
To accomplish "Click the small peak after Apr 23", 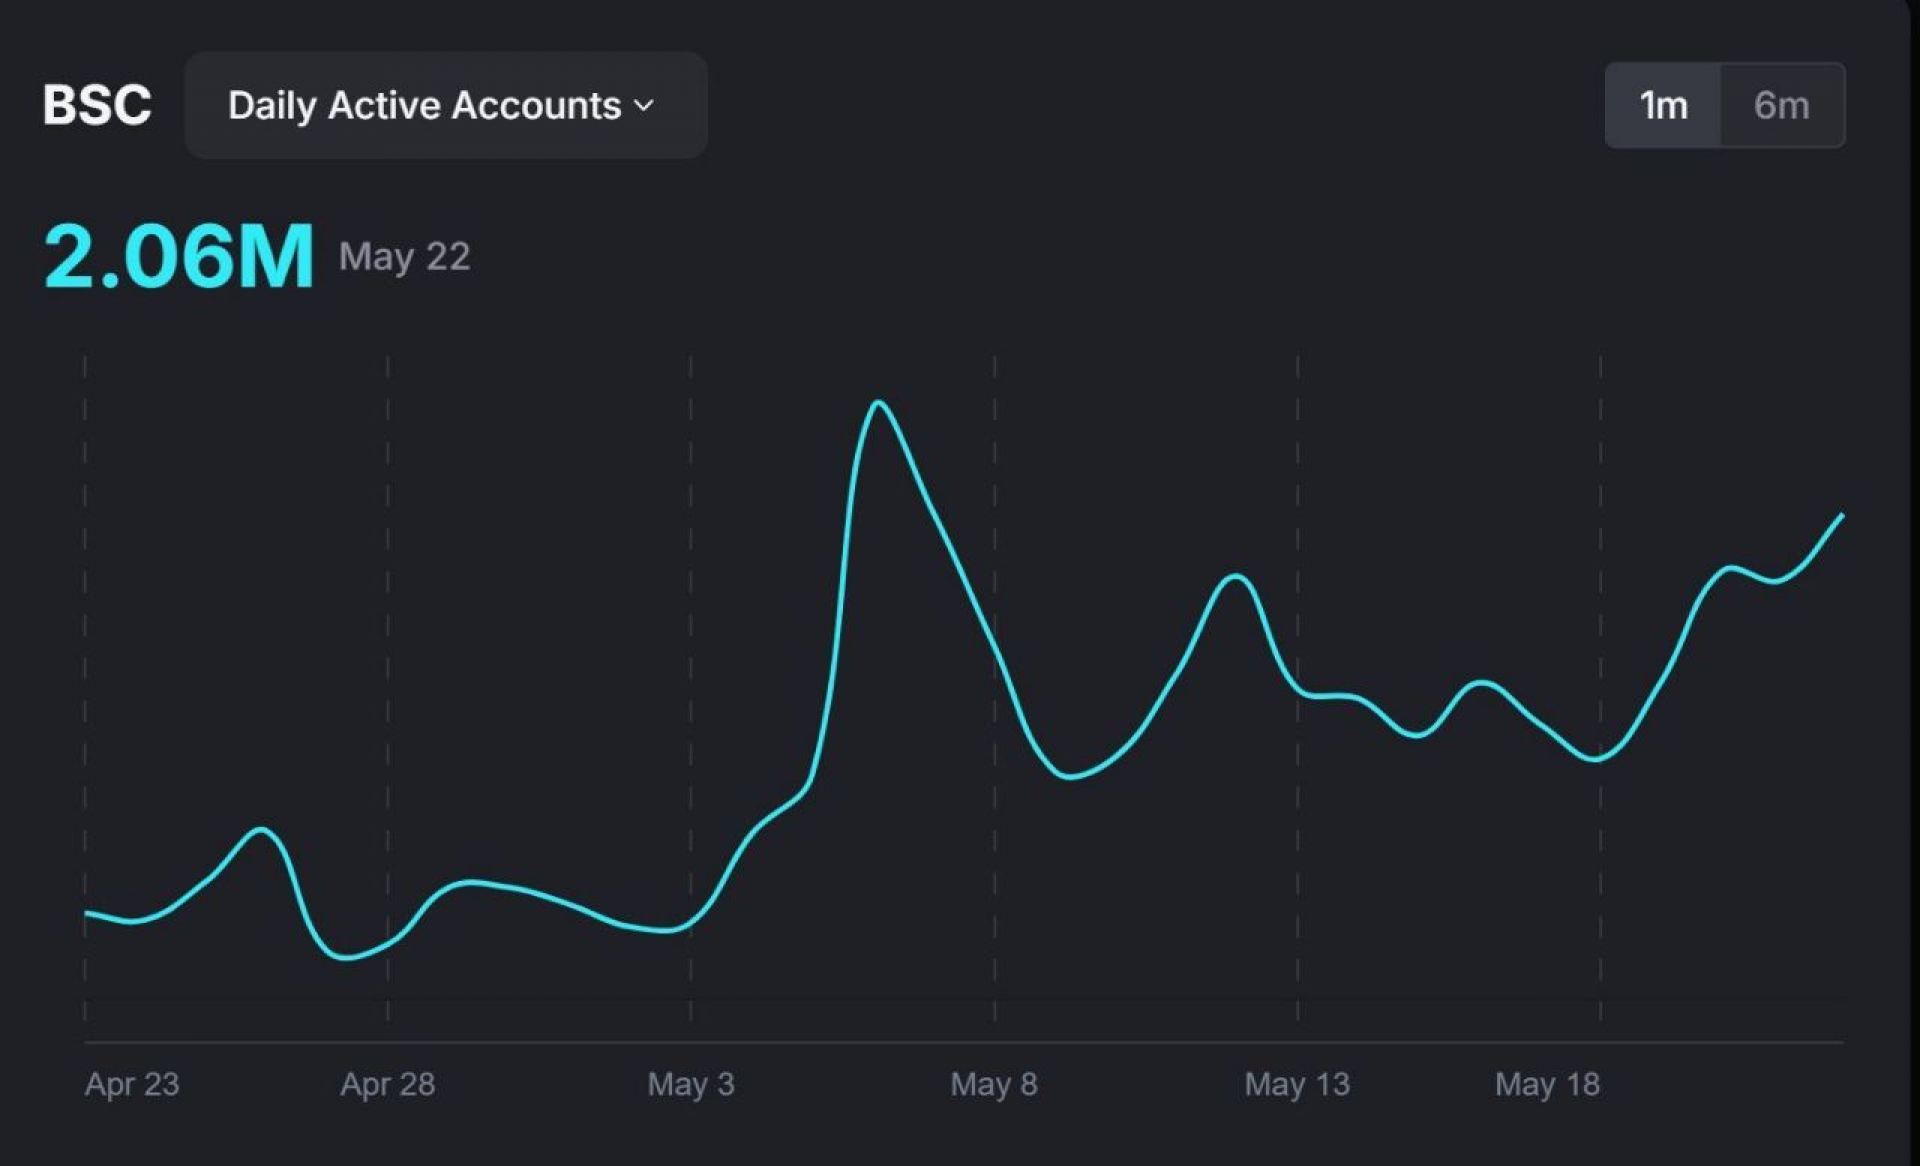I will [262, 829].
